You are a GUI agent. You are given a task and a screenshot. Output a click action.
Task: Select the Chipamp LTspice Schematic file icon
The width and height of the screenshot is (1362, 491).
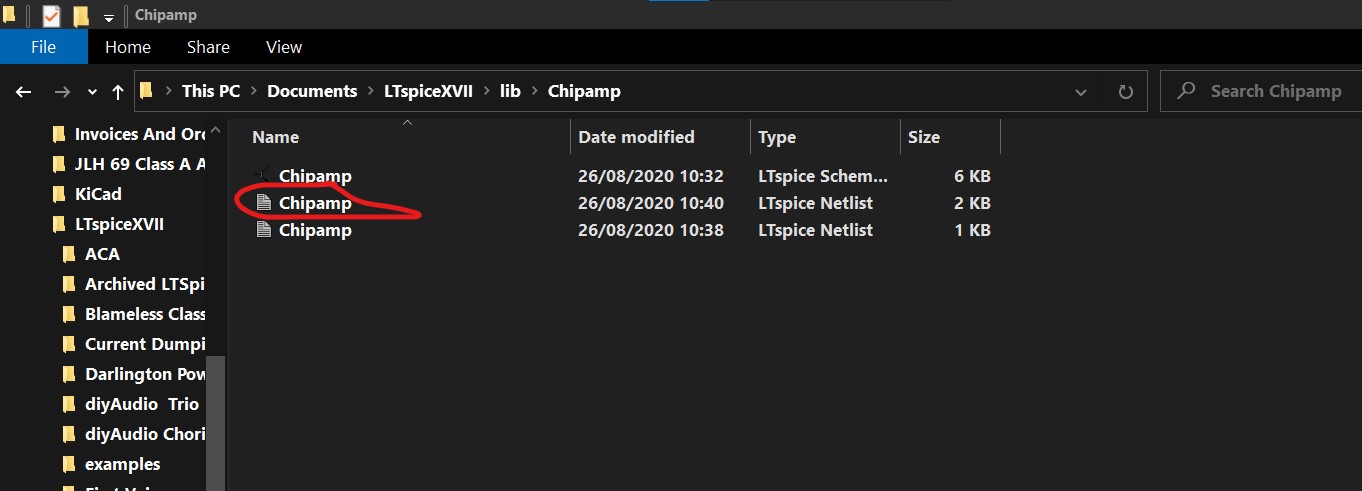tap(264, 176)
